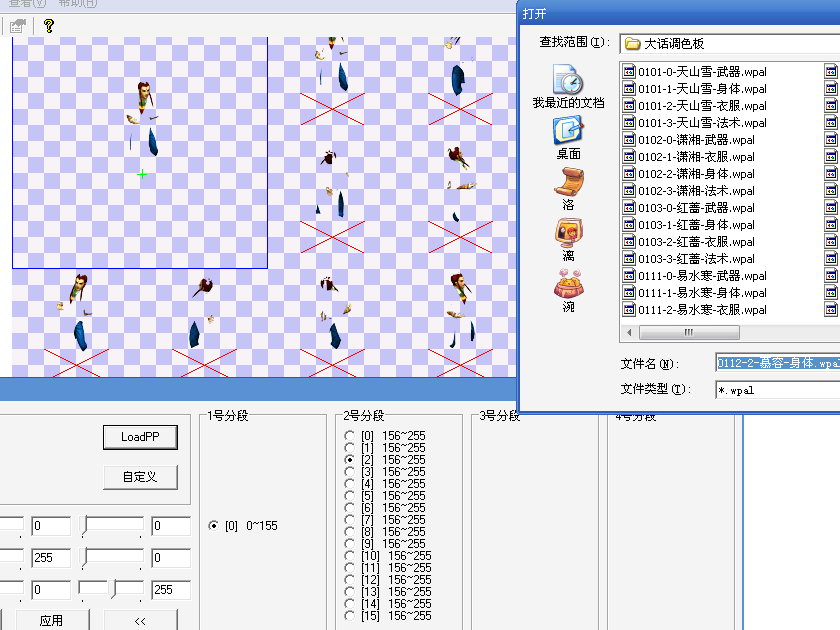
Task: Select radio option [10] 156~255
Action: (x=349, y=556)
